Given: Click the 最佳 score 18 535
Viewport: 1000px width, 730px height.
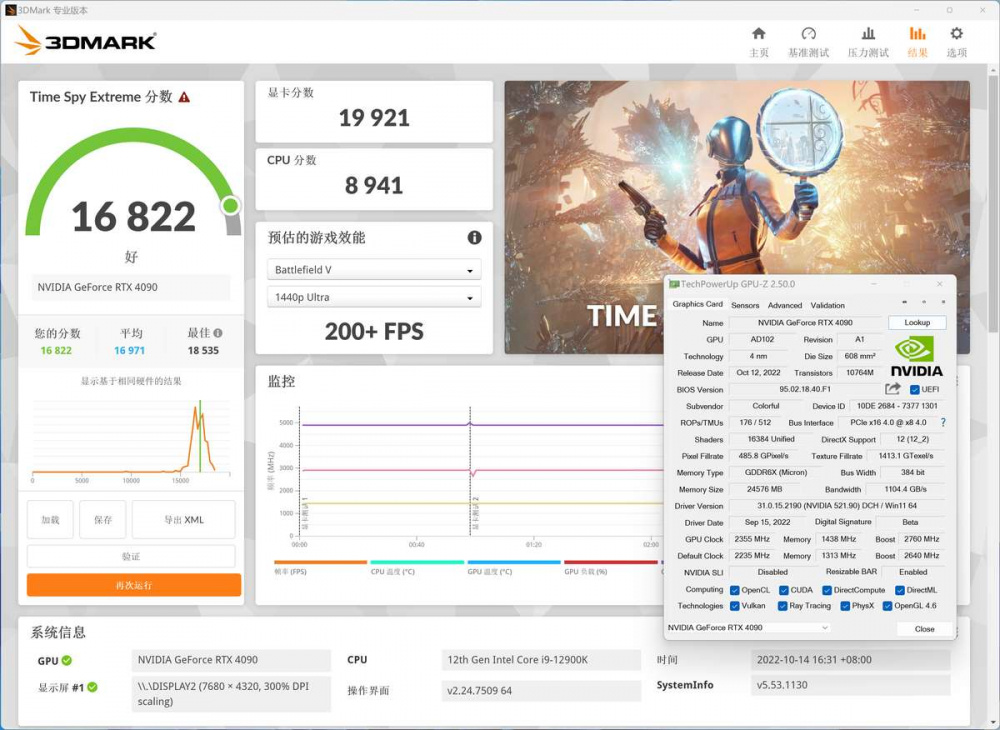Looking at the screenshot, I should 203,351.
